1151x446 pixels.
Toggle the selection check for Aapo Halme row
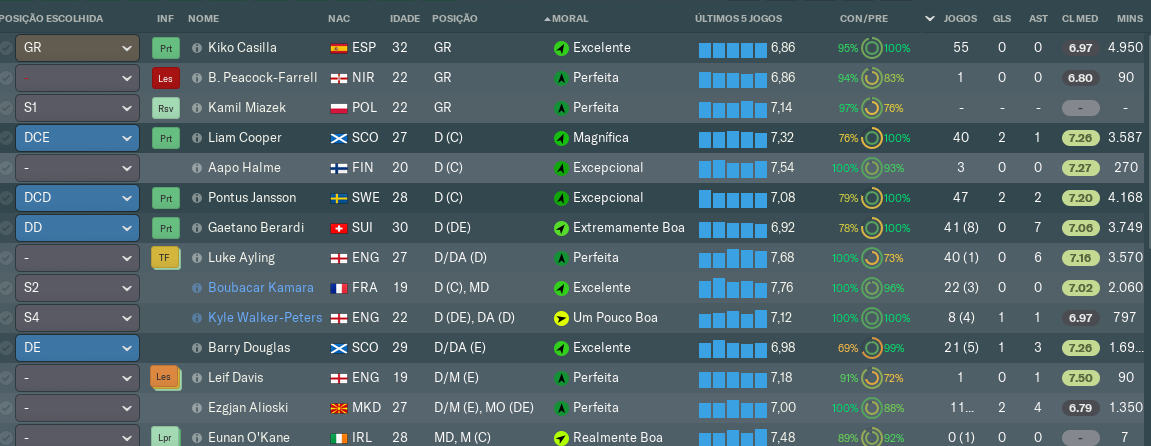[6, 168]
